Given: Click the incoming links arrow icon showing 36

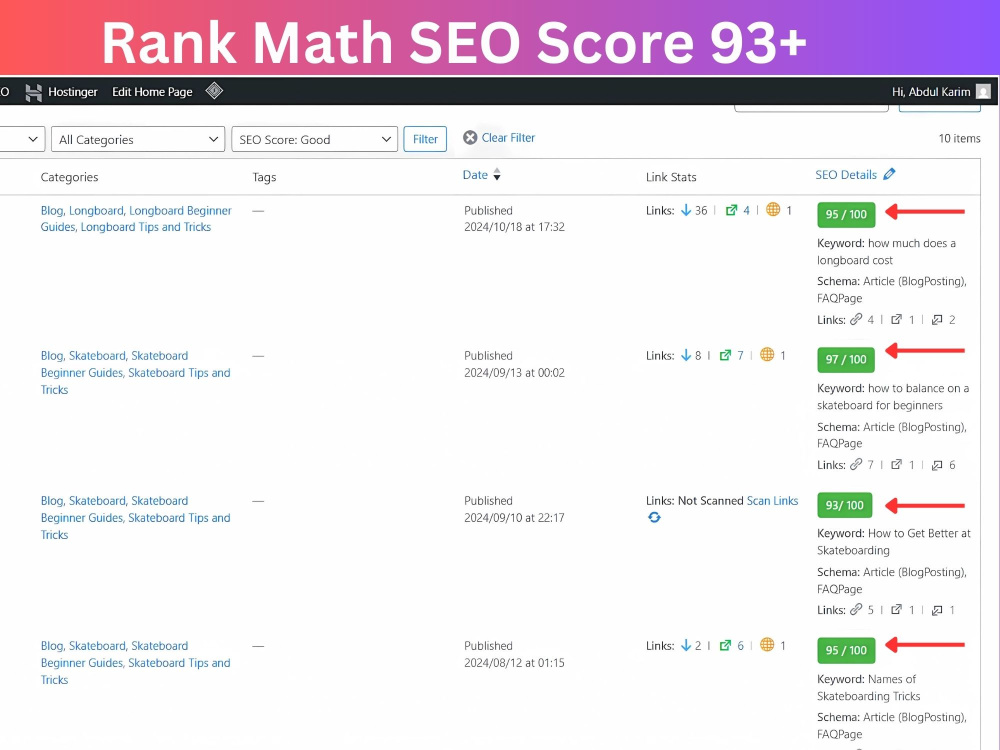Looking at the screenshot, I should pos(686,210).
